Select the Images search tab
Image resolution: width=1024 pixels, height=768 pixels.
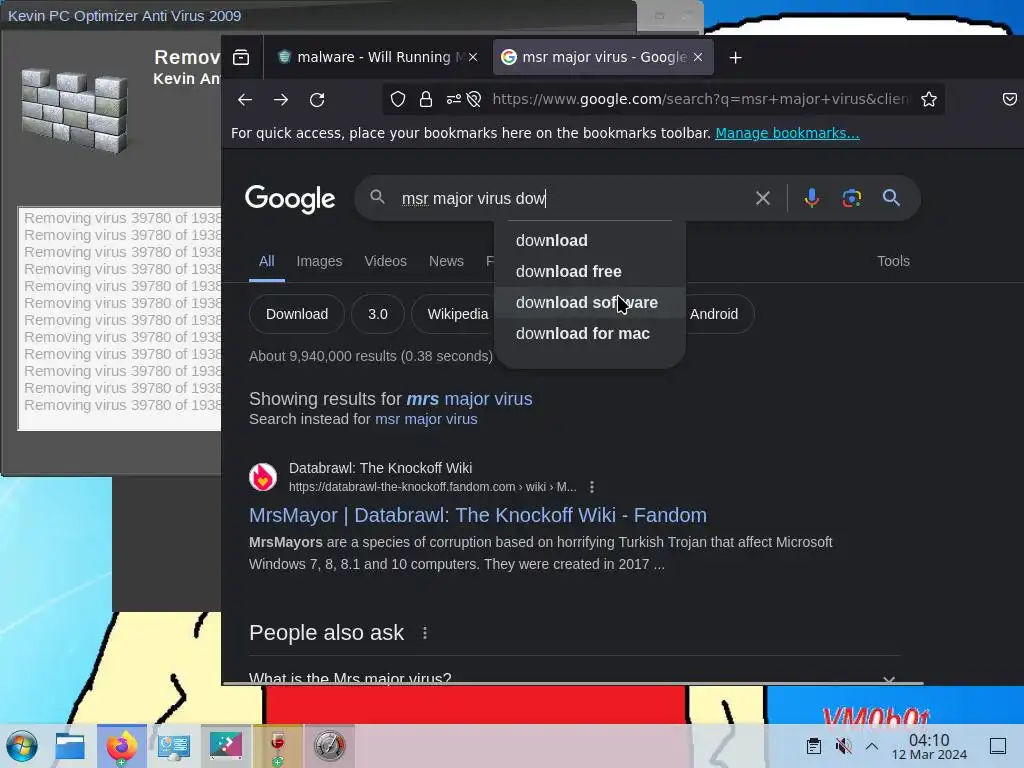[x=319, y=261]
